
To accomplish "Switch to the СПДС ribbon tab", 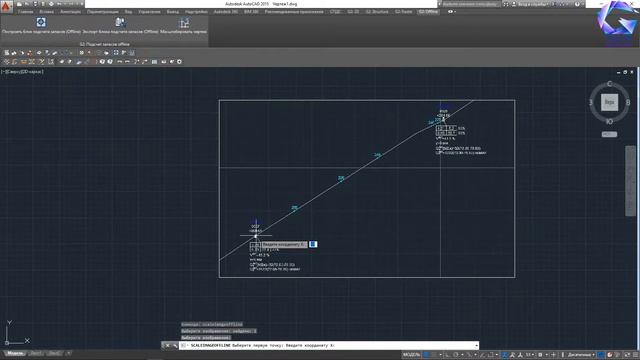I will pos(335,12).
